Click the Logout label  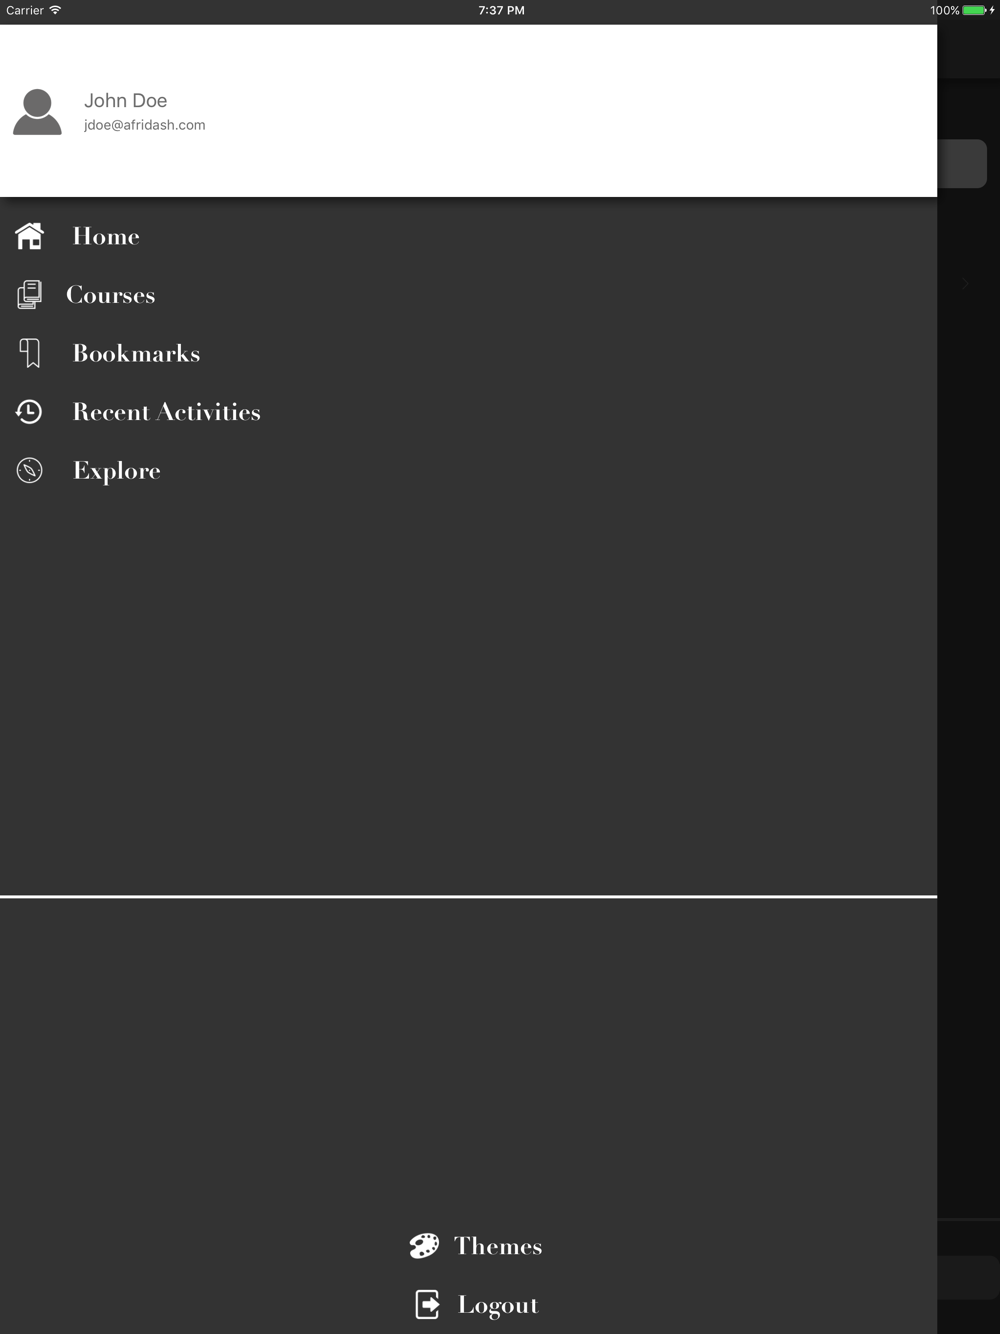pyautogui.click(x=498, y=1305)
